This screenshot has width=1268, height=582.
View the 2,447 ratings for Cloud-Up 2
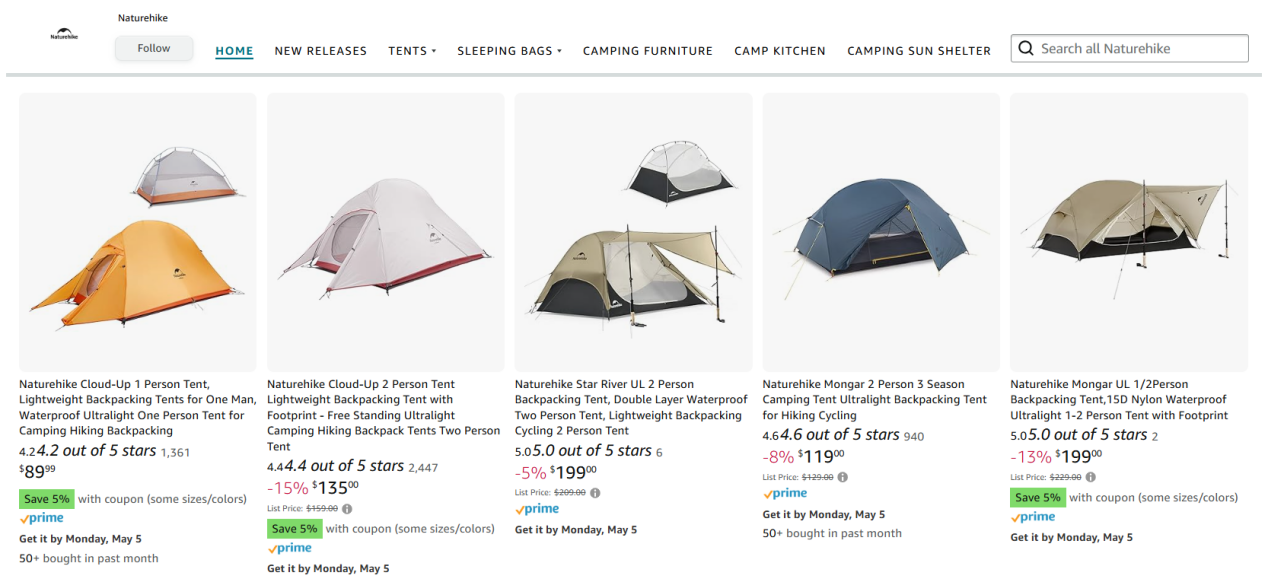(x=423, y=467)
